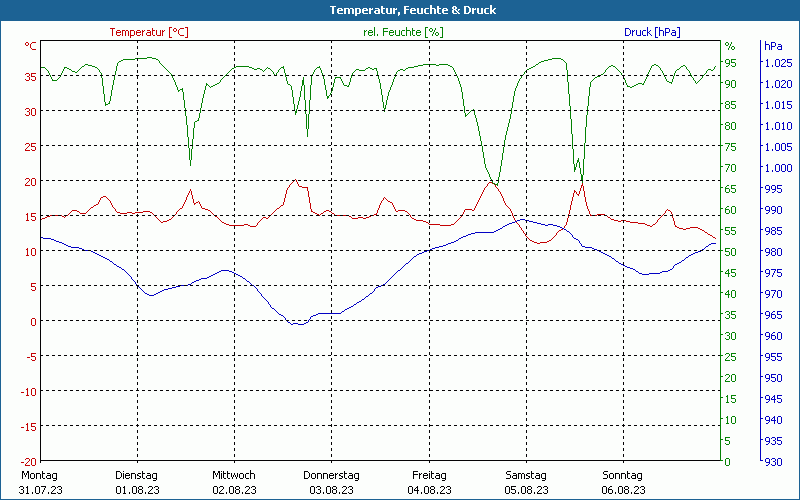Screen dimensions: 800x500
Task: Click the 'Montag' day label
Action: [39, 475]
